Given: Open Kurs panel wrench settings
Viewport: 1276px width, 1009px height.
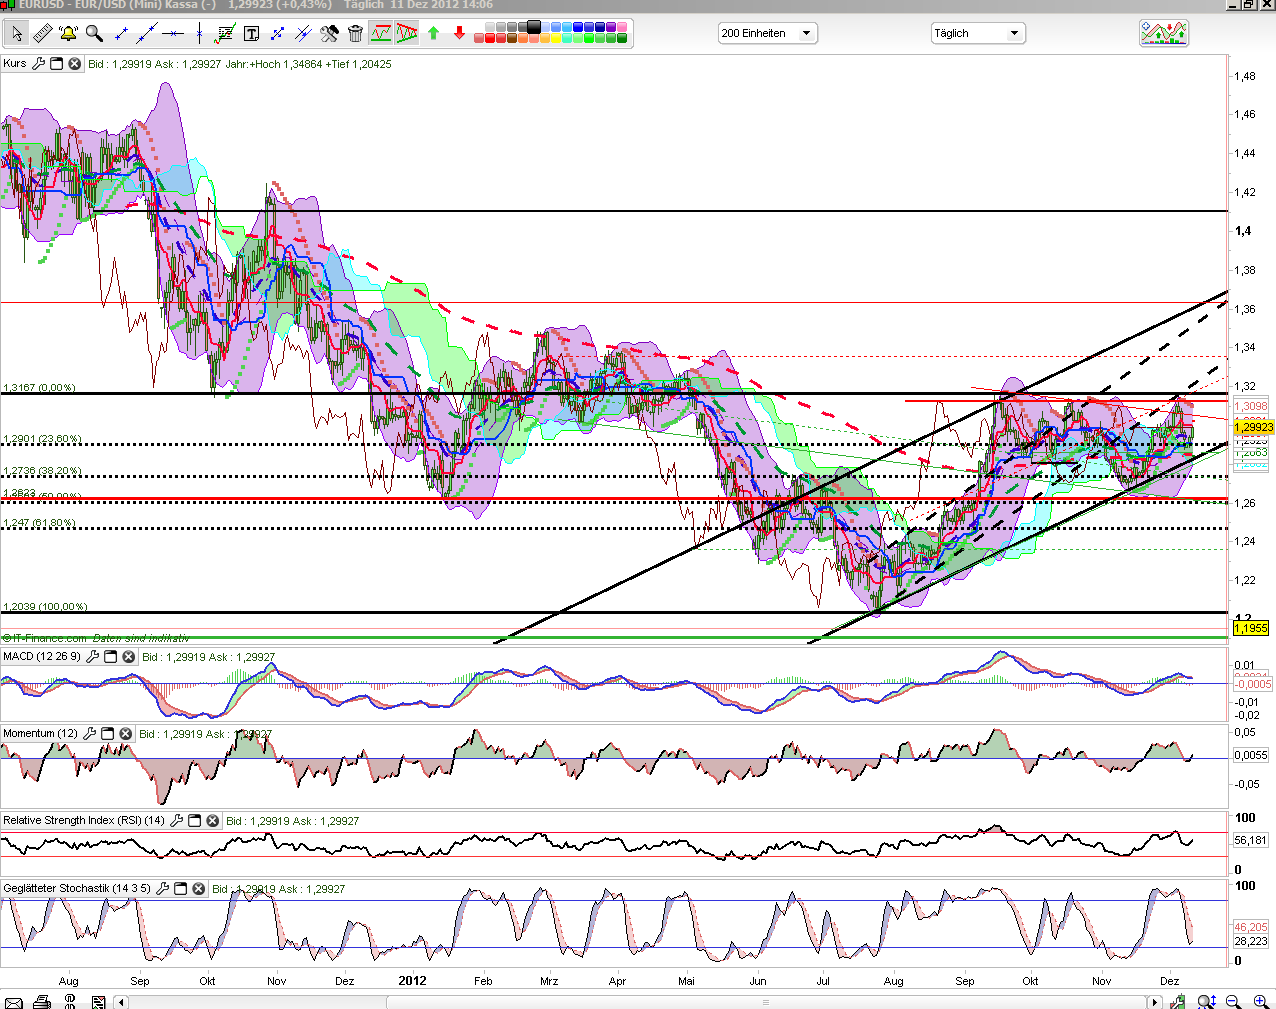Looking at the screenshot, I should coord(38,64).
